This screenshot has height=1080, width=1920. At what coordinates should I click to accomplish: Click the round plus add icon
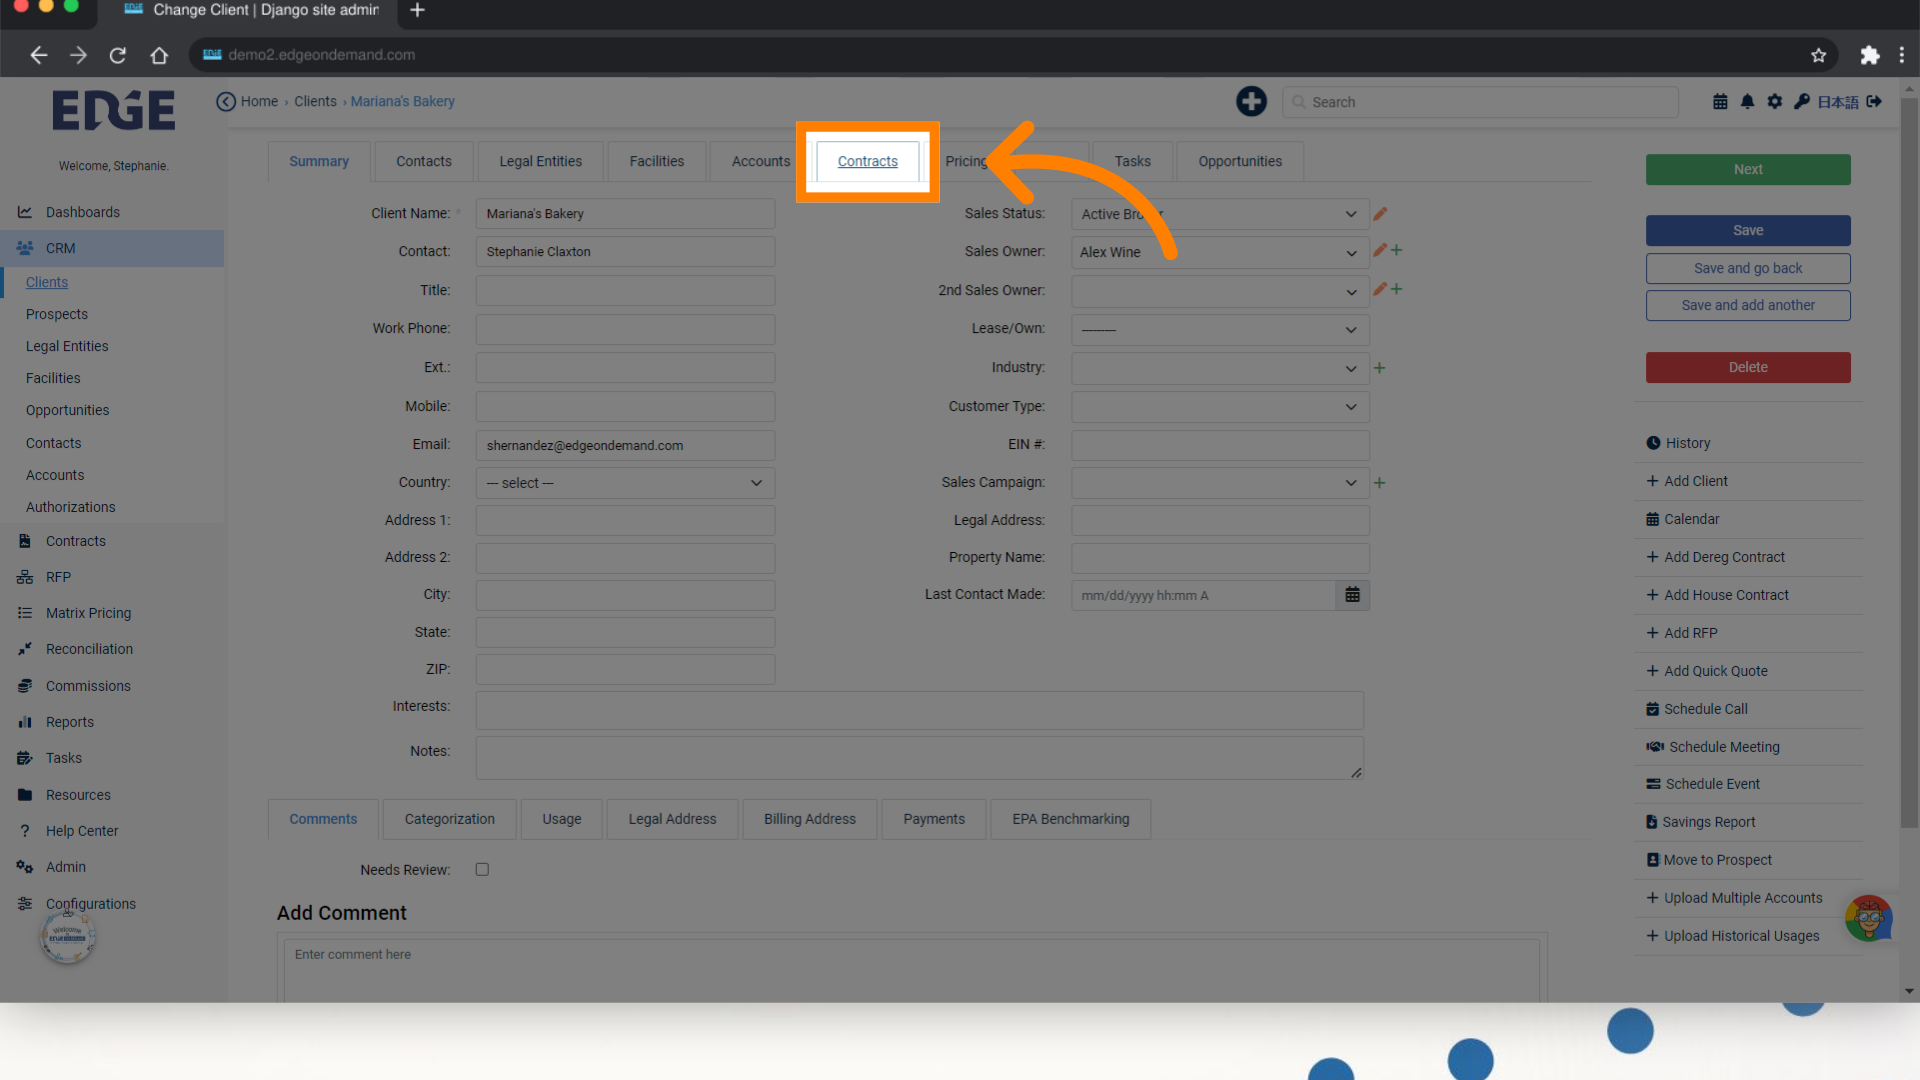[1251, 101]
